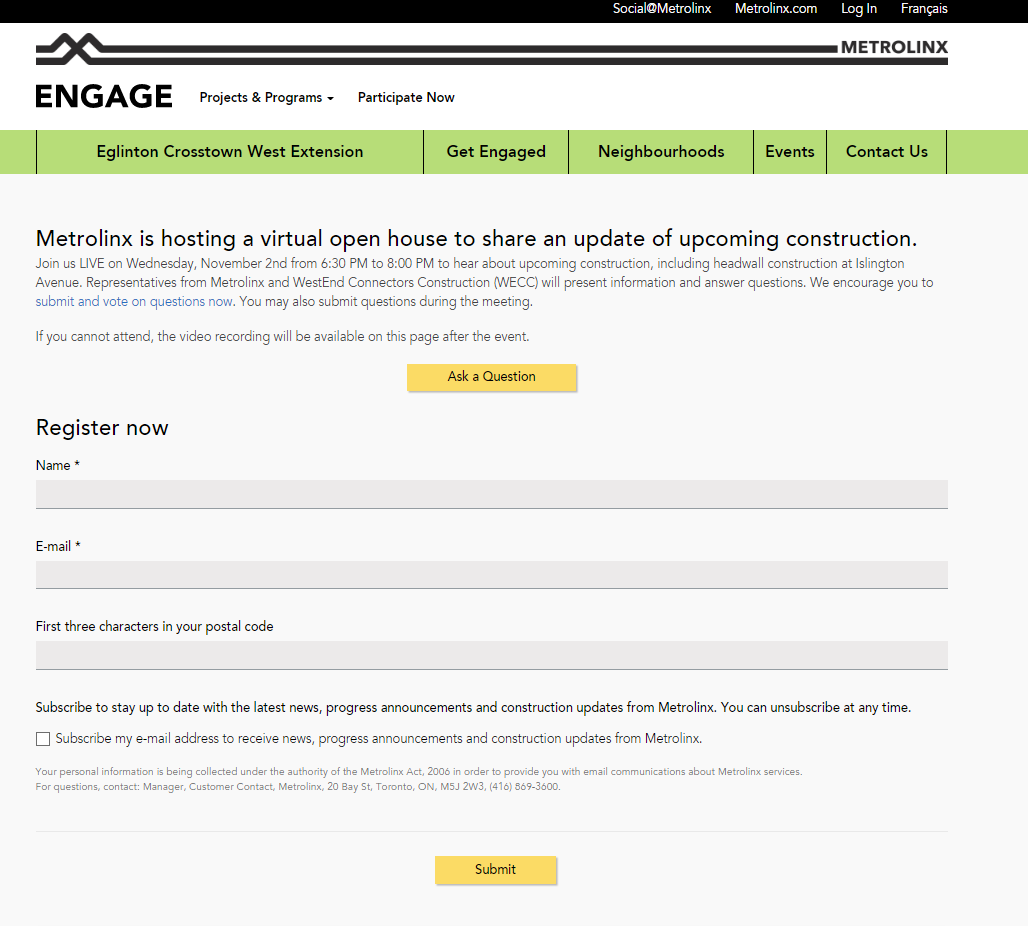Visit the Metrolinx.com link

click(776, 9)
